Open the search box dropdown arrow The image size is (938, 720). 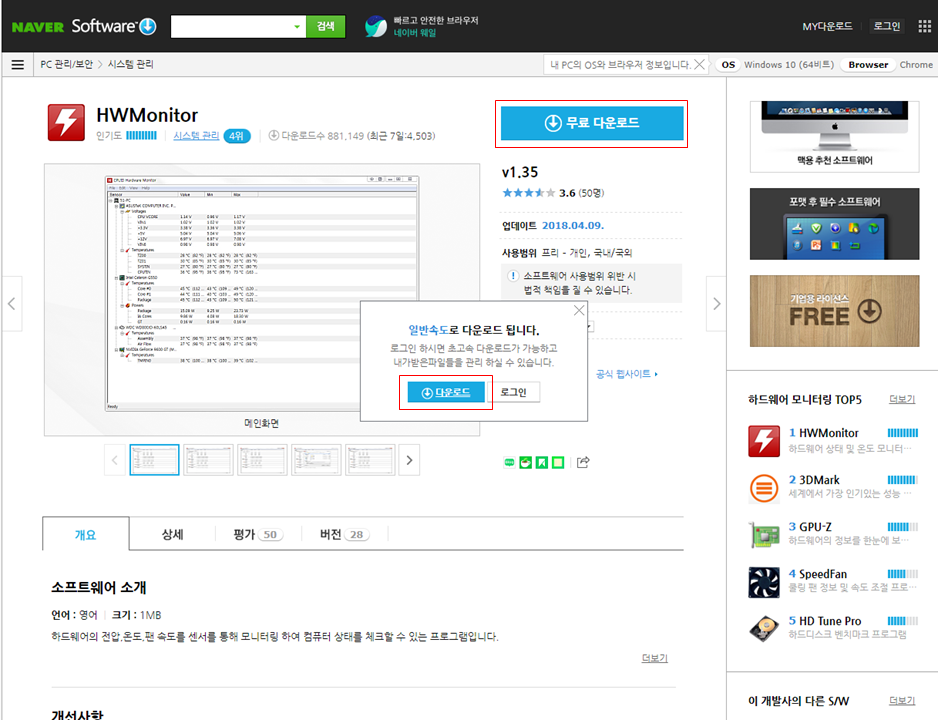point(297,26)
